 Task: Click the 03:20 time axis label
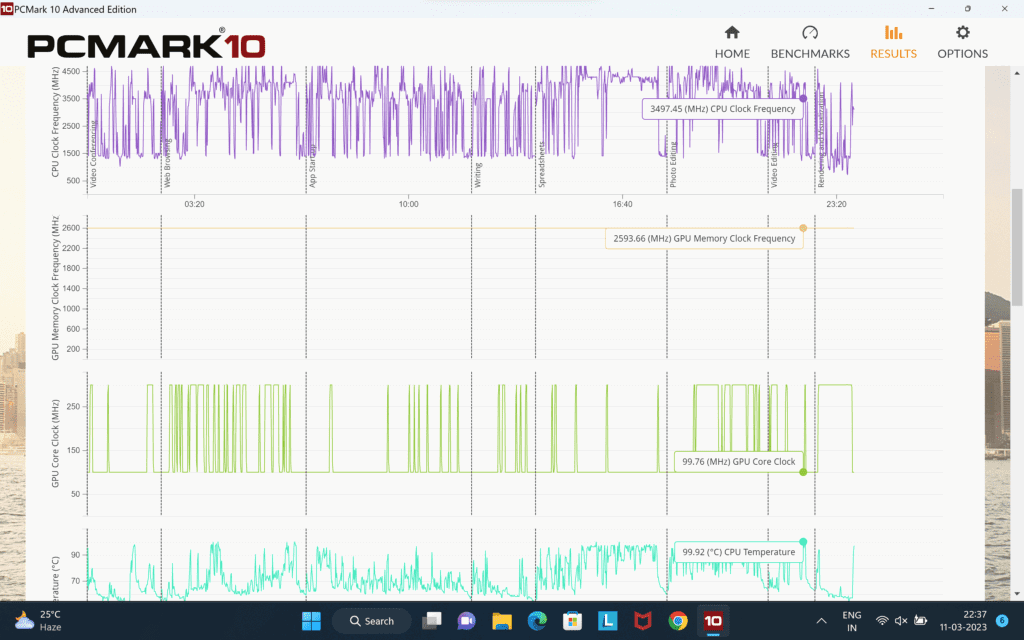pyautogui.click(x=194, y=204)
